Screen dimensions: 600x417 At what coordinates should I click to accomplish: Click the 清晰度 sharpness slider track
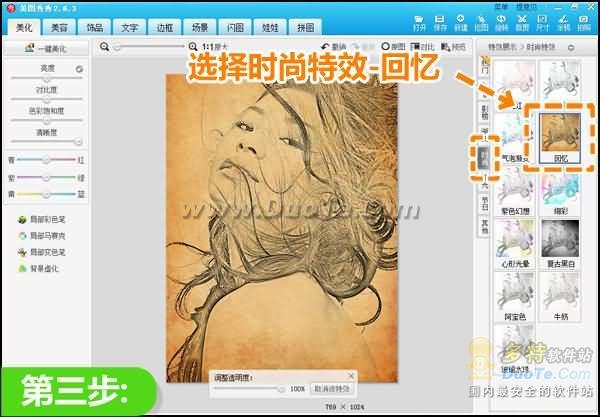pyautogui.click(x=46, y=142)
